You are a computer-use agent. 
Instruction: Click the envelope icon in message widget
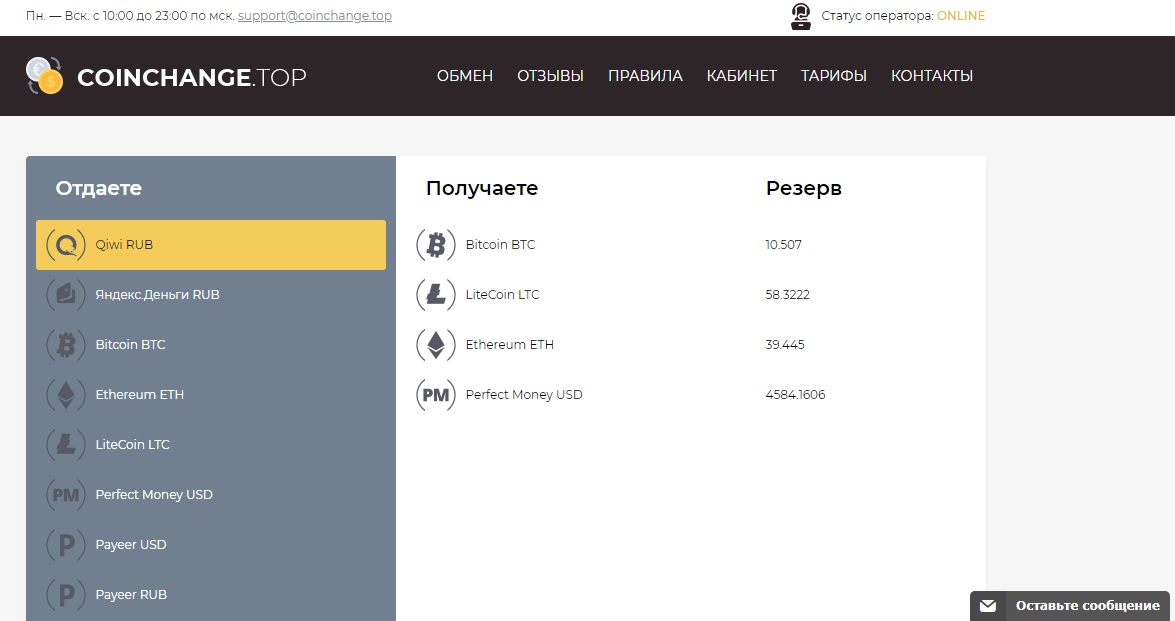tap(987, 606)
